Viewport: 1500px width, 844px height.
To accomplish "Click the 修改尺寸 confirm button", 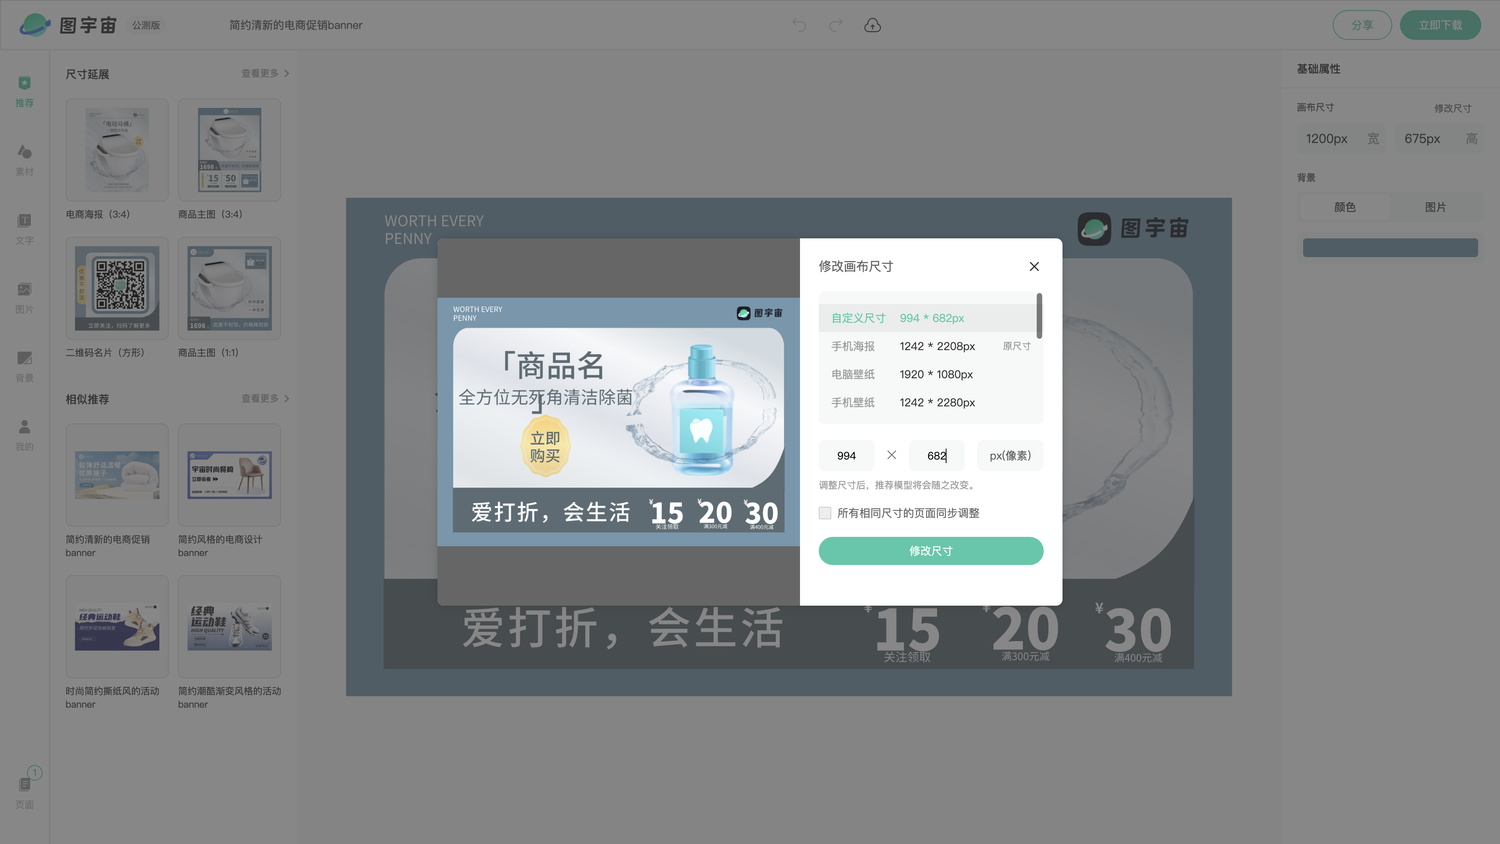I will [x=931, y=551].
